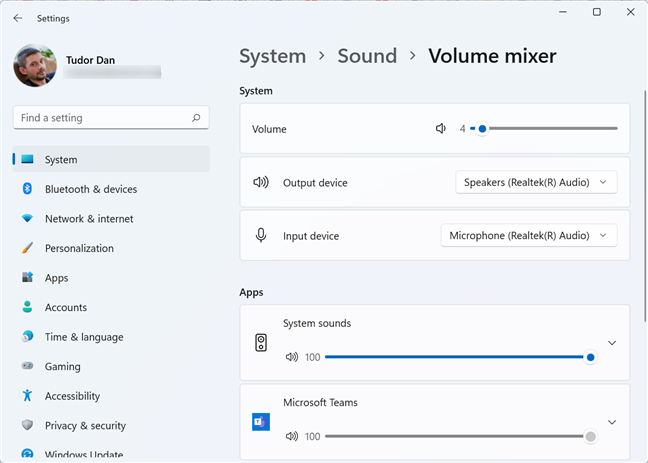Maximize the Settings window
The height and width of the screenshot is (463, 648).
click(x=596, y=12)
